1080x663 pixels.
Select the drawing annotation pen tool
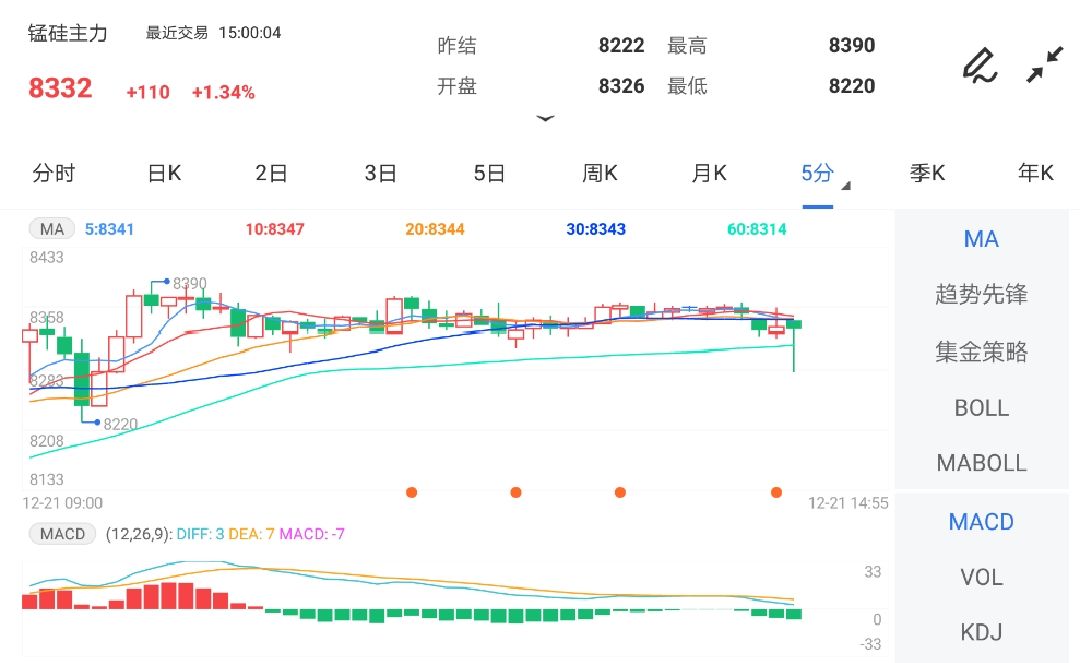click(978, 66)
